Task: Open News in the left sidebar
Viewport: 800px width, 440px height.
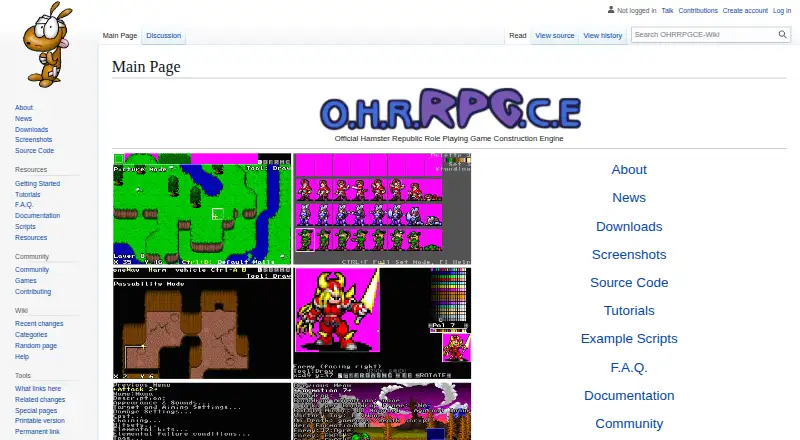Action: (23, 118)
